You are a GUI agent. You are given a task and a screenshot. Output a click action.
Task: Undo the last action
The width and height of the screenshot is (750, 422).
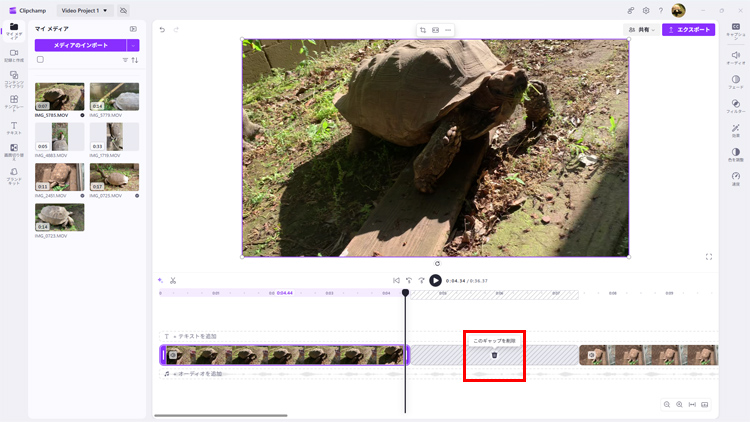click(163, 30)
